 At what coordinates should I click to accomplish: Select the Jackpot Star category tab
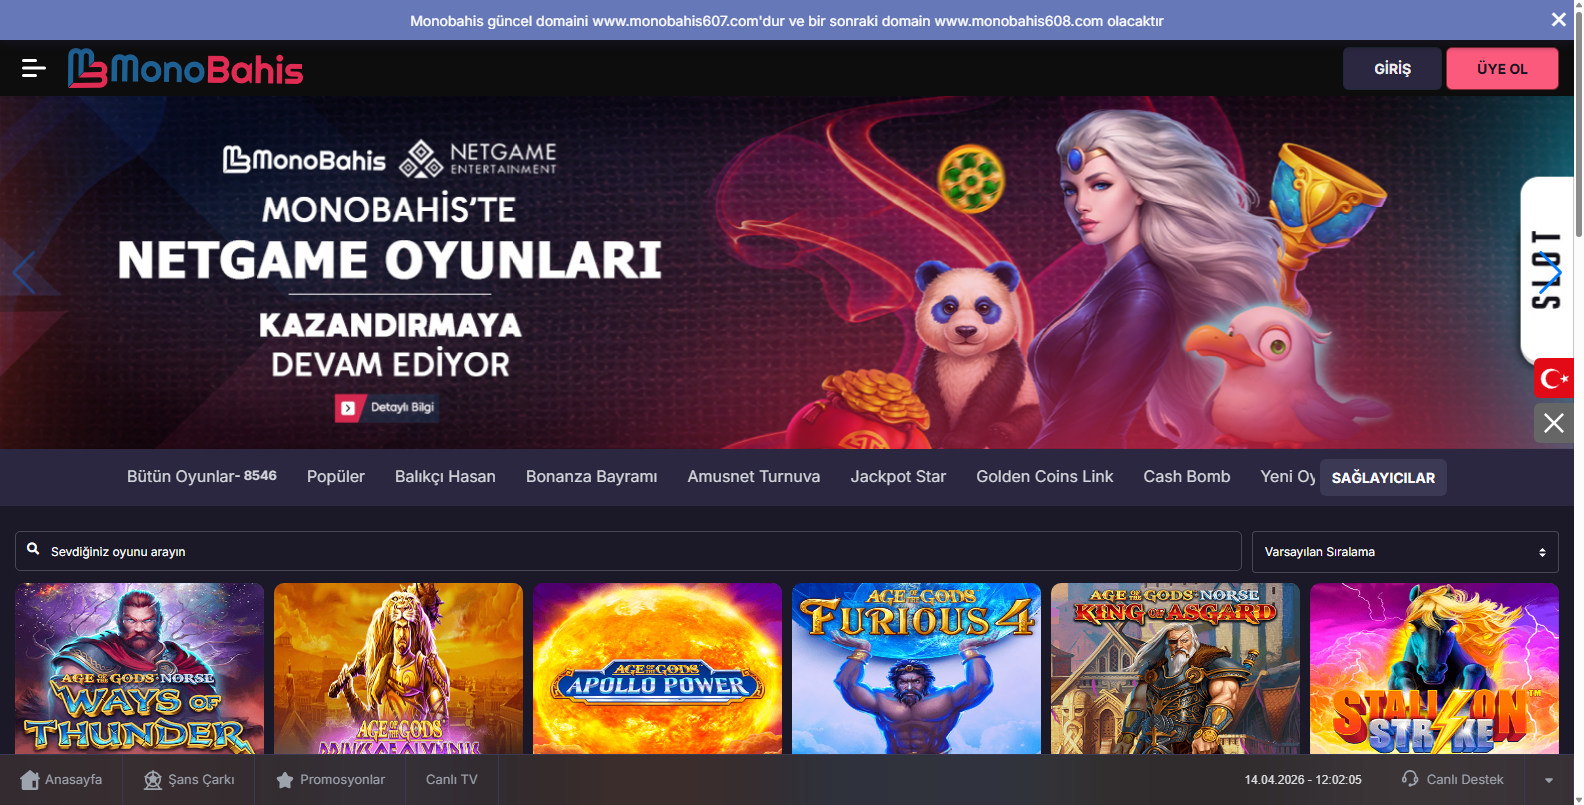click(x=898, y=476)
